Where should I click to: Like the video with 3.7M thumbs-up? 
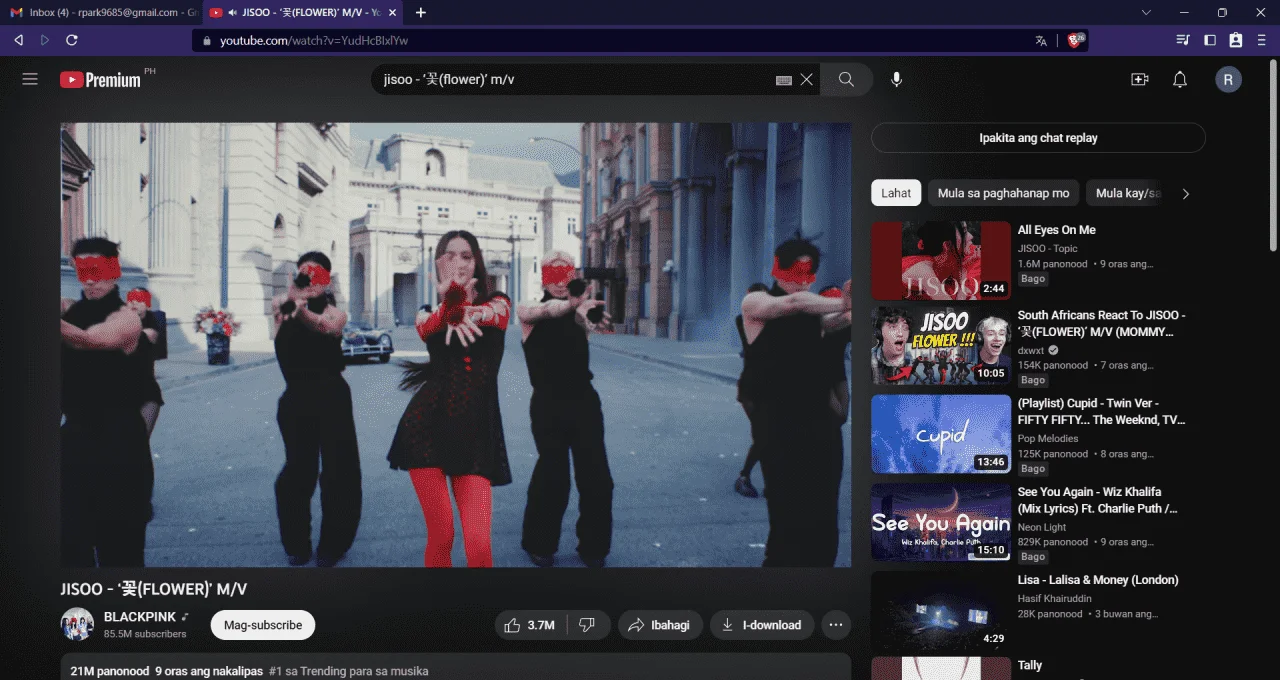(x=531, y=625)
